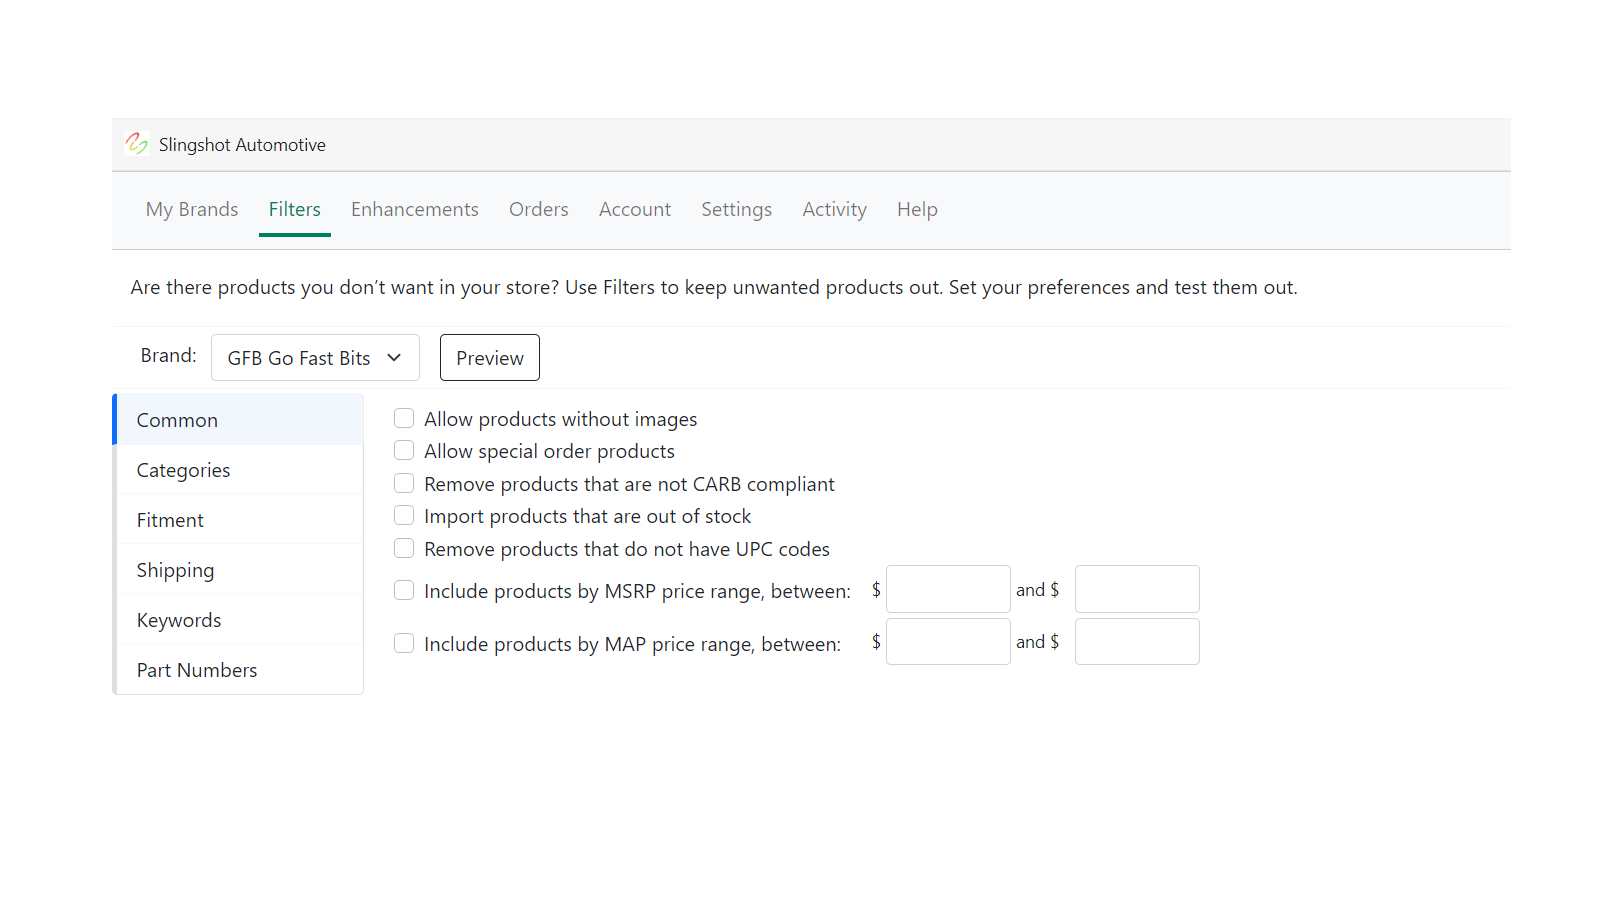Open the Help section
Image resolution: width=1600 pixels, height=900 pixels.
tap(916, 209)
